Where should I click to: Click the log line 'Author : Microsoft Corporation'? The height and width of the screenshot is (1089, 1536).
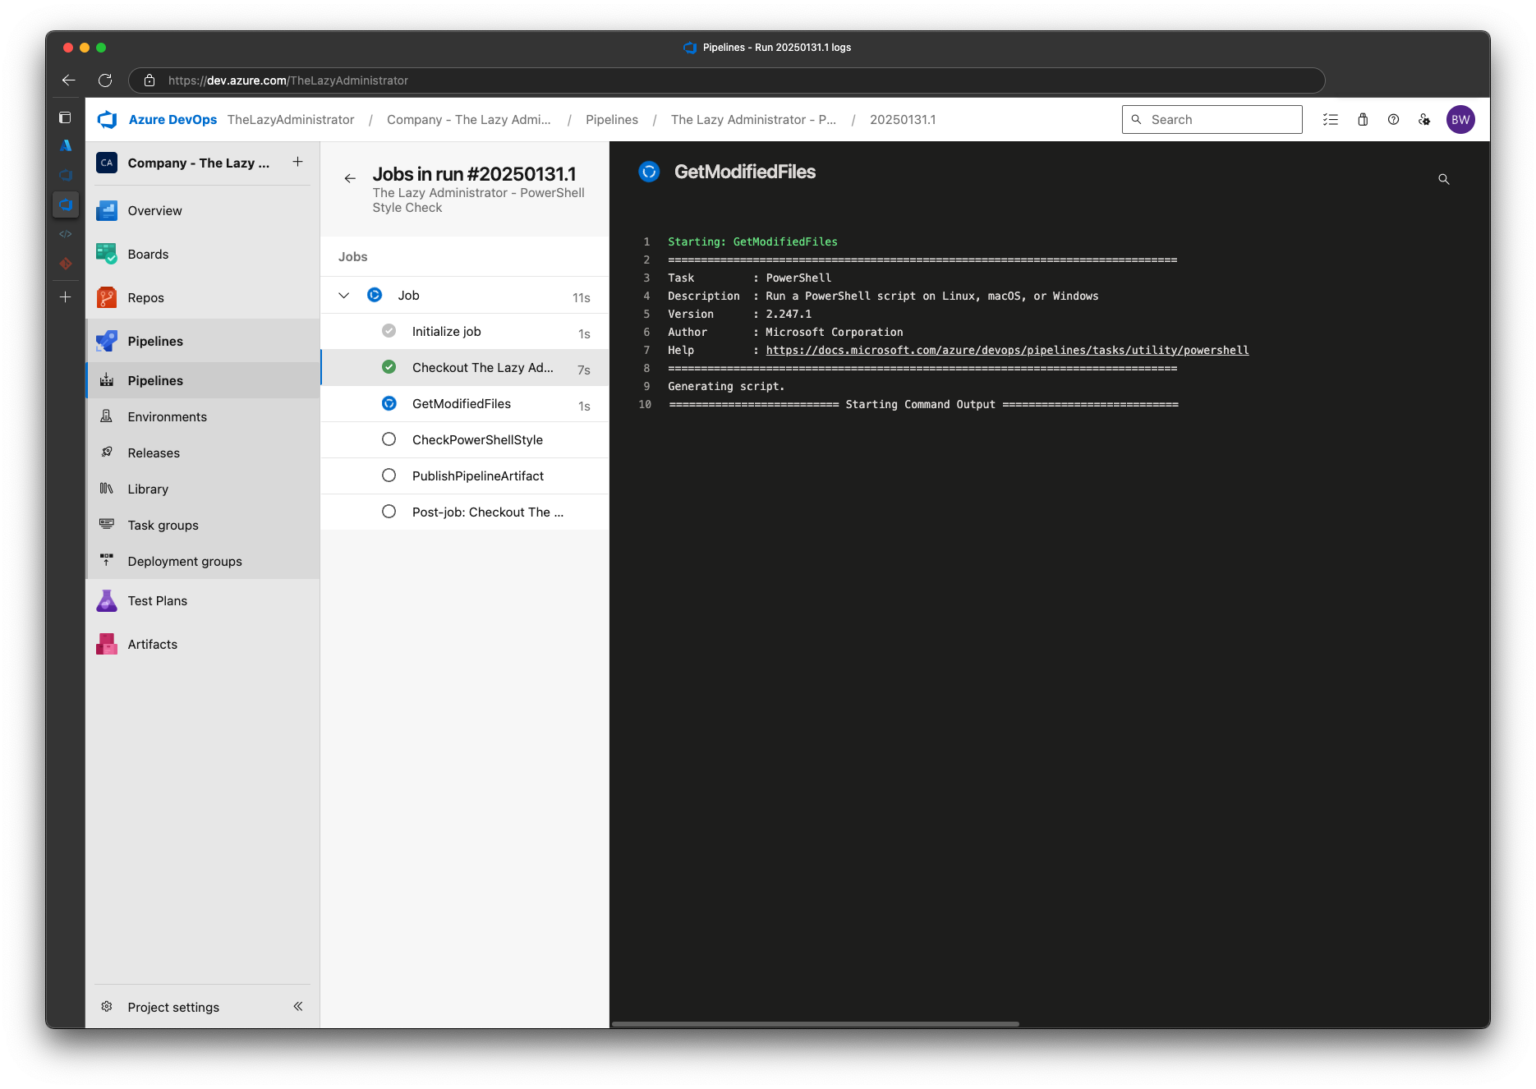coord(785,332)
